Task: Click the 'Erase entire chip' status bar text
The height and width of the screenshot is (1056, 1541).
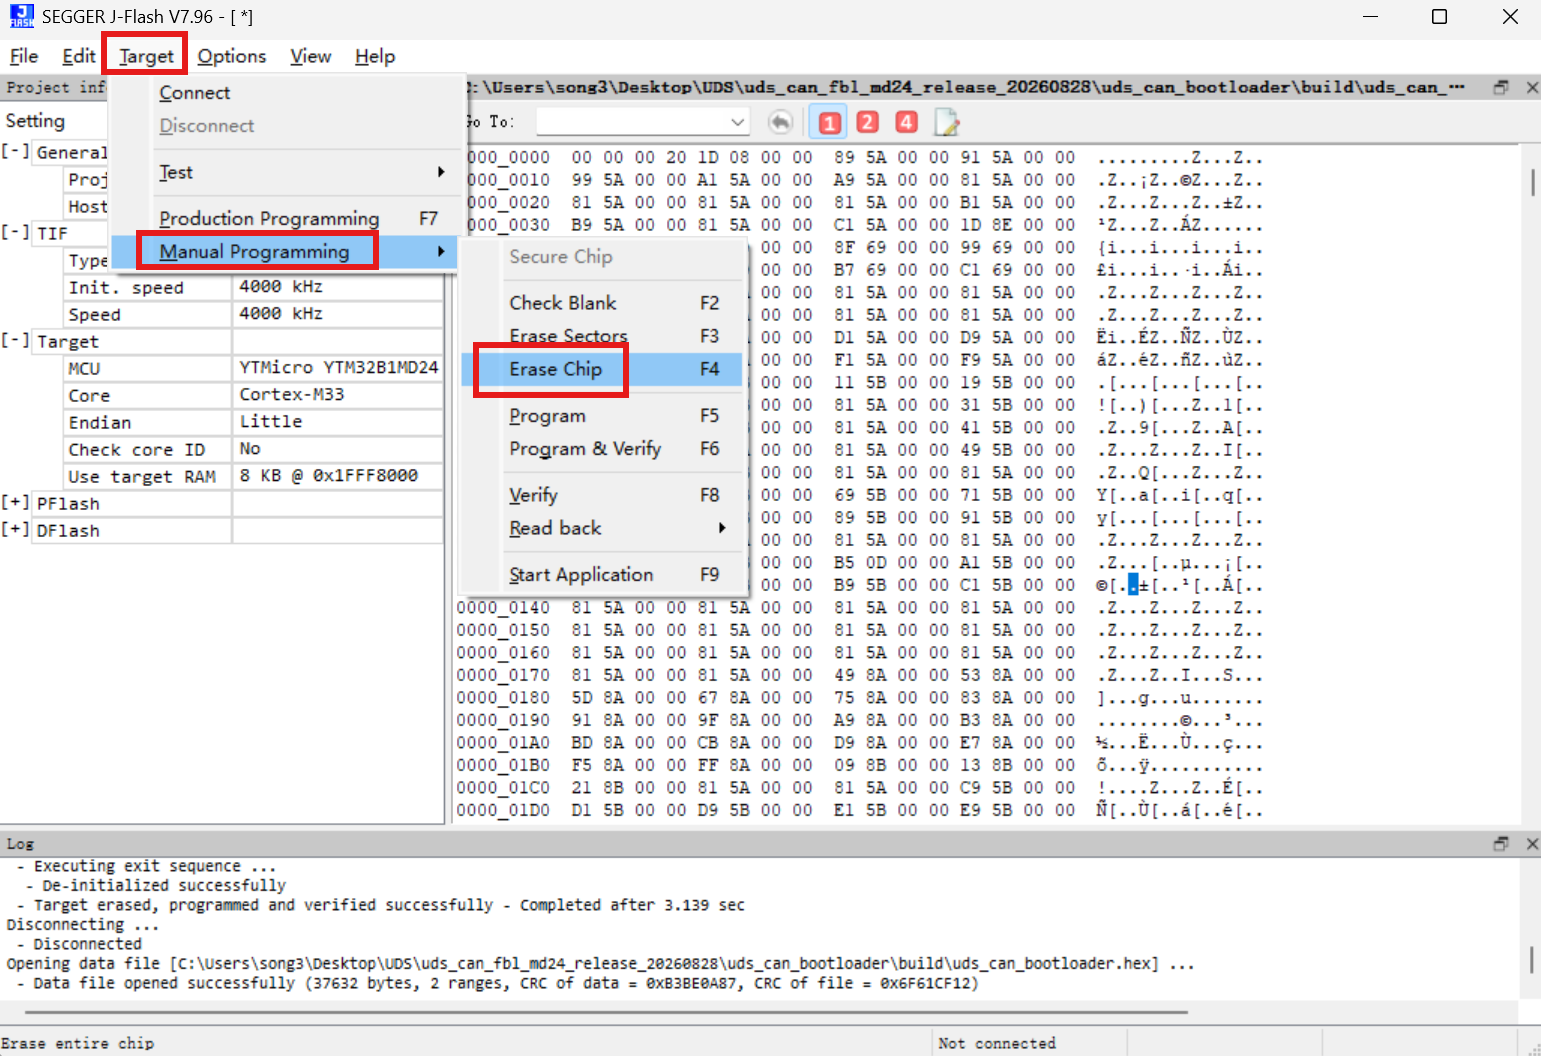Action: [78, 1043]
